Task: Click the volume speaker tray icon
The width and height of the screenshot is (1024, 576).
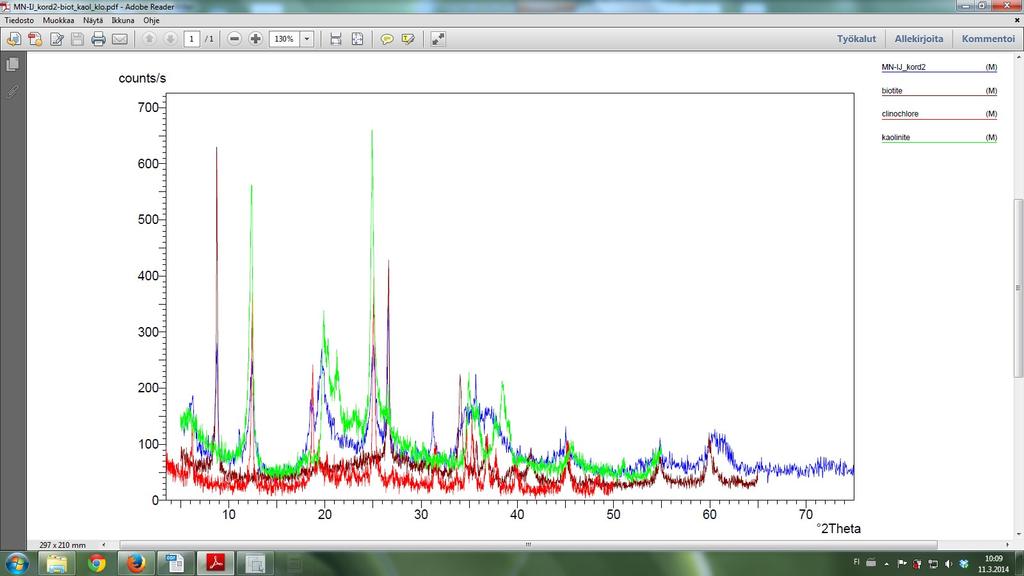Action: click(948, 564)
